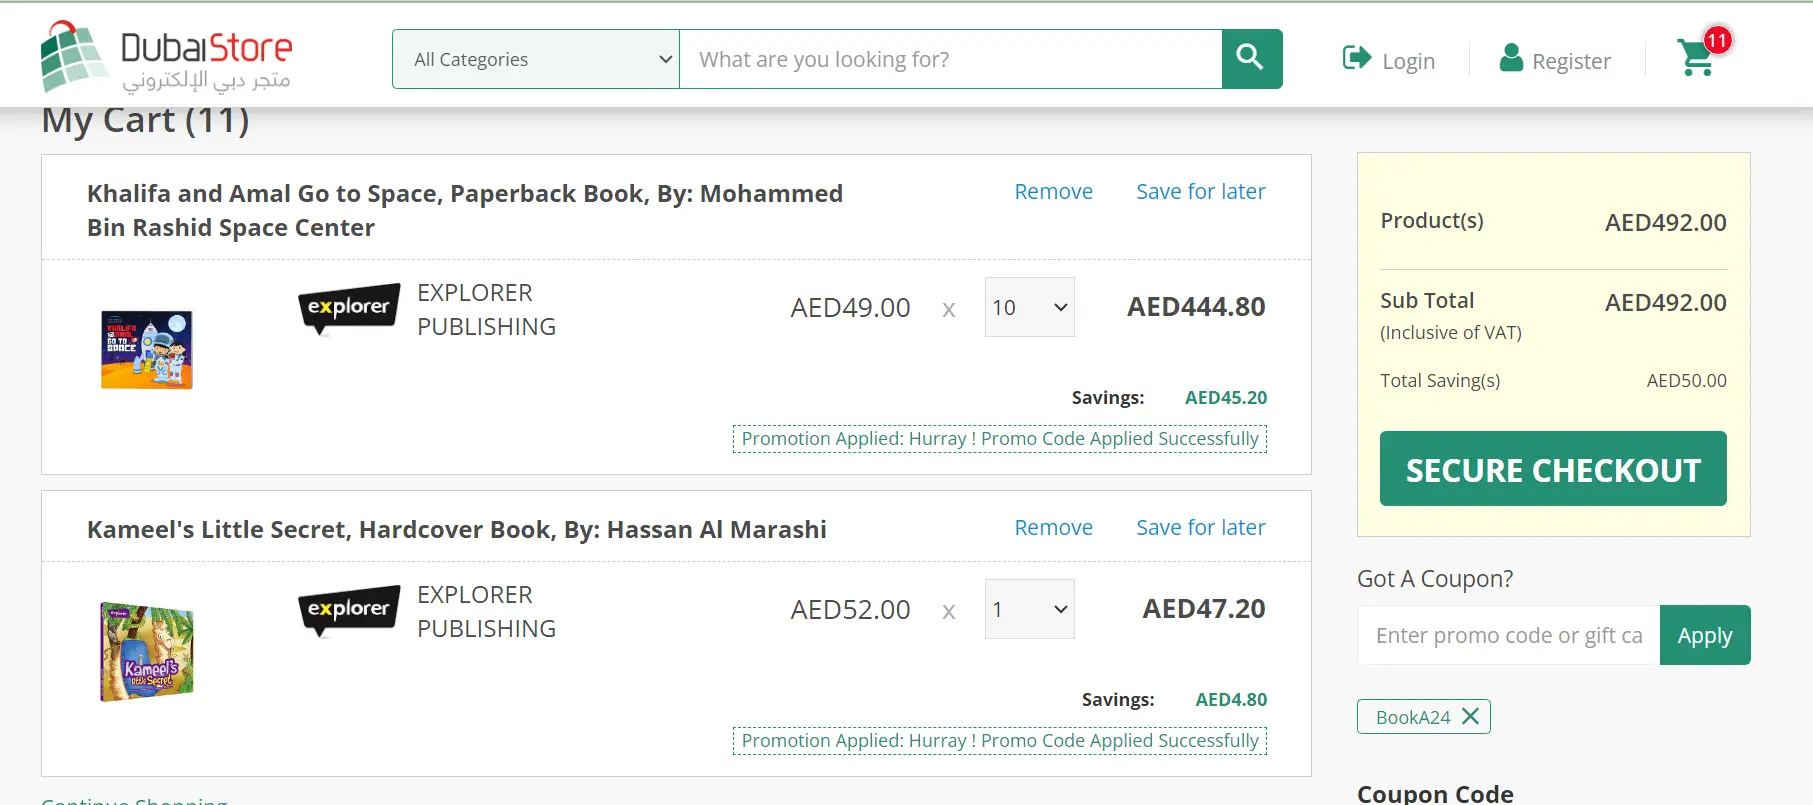Click the Login link

pos(1408,61)
